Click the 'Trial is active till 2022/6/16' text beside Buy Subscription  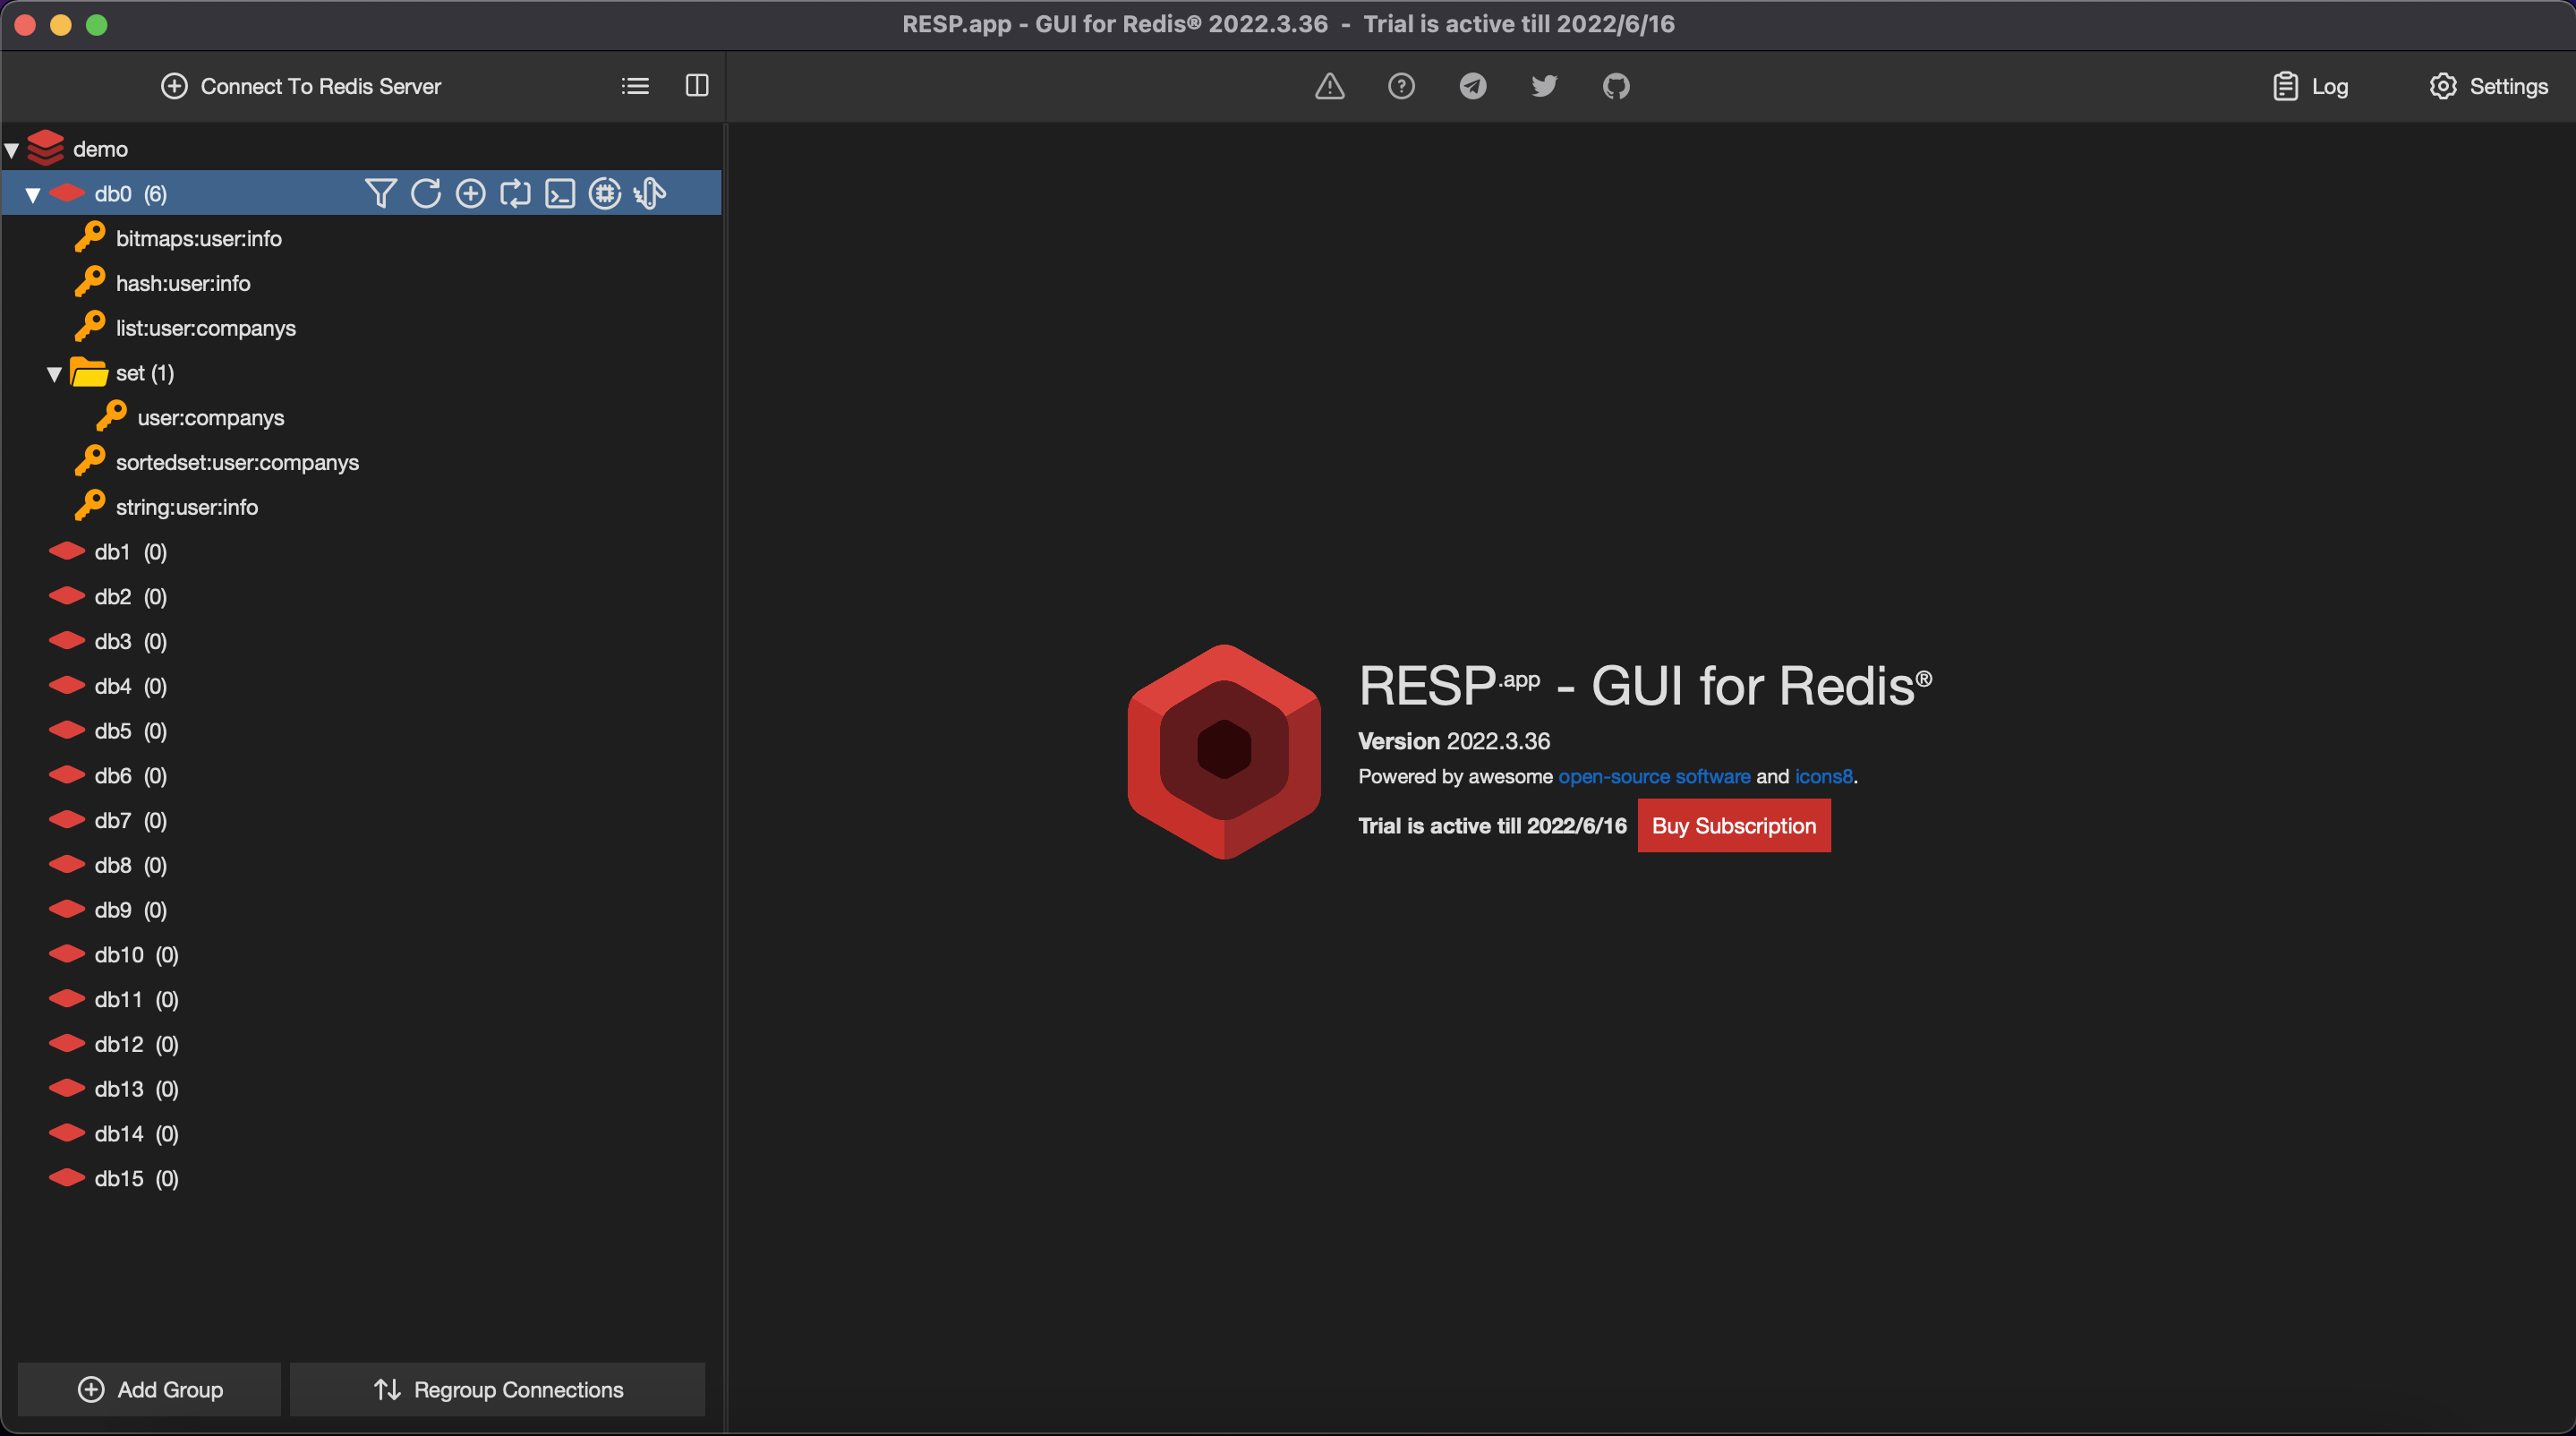[x=1492, y=825]
